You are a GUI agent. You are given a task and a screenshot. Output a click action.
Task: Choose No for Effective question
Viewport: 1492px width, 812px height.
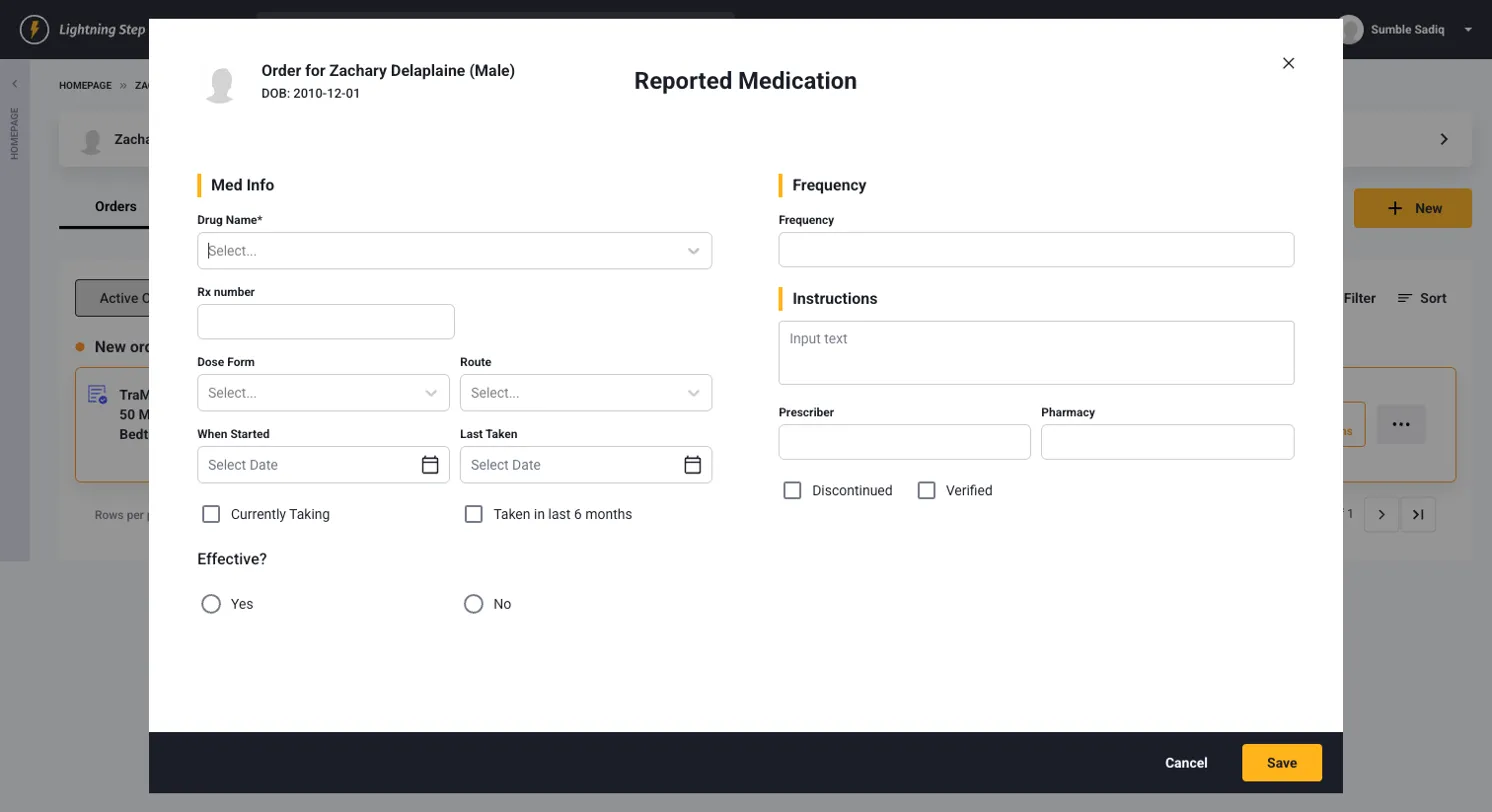[474, 604]
